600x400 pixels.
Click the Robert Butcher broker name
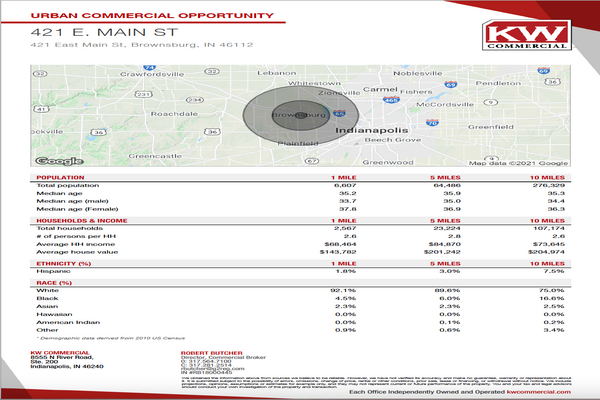coord(208,353)
